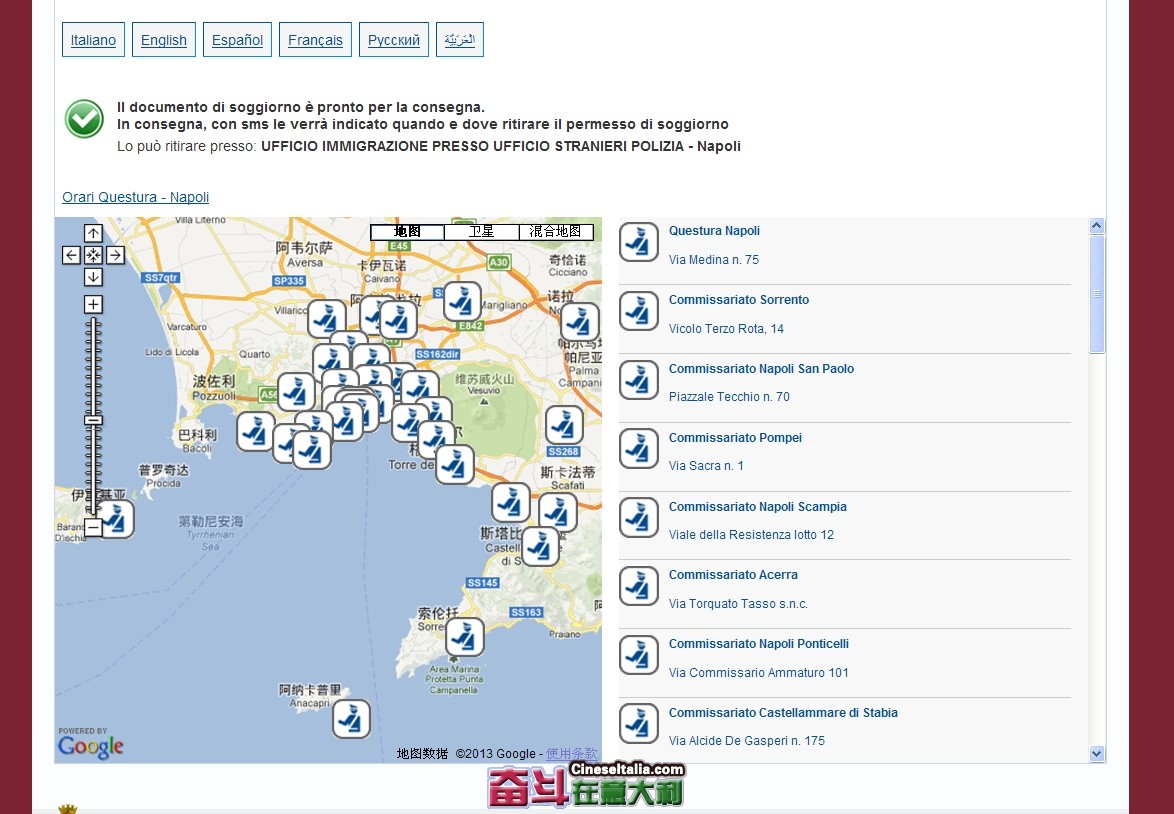
Task: Select the 混合地图 hybrid view tab
Action: coord(556,231)
